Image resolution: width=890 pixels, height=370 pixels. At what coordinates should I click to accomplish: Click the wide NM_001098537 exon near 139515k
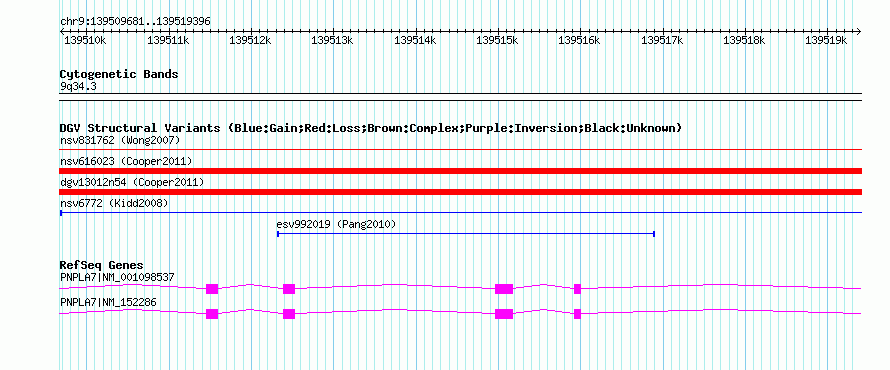504,288
